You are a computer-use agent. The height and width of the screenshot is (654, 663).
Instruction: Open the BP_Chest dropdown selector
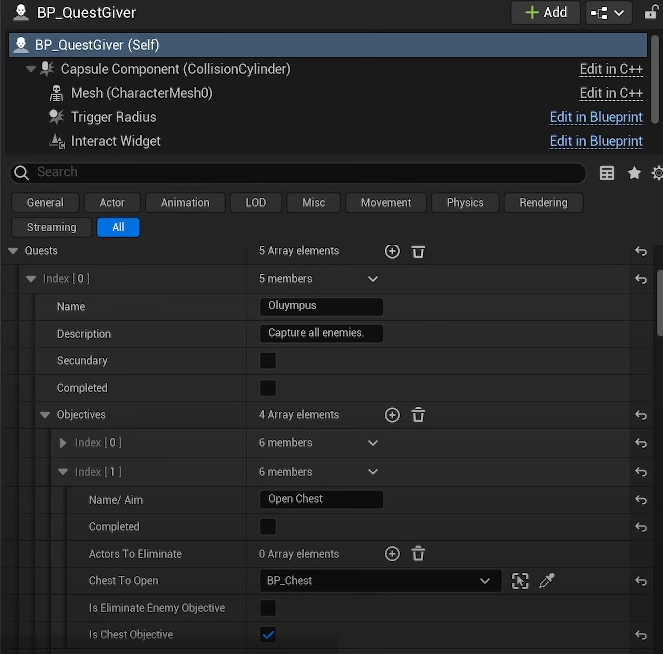(380, 581)
